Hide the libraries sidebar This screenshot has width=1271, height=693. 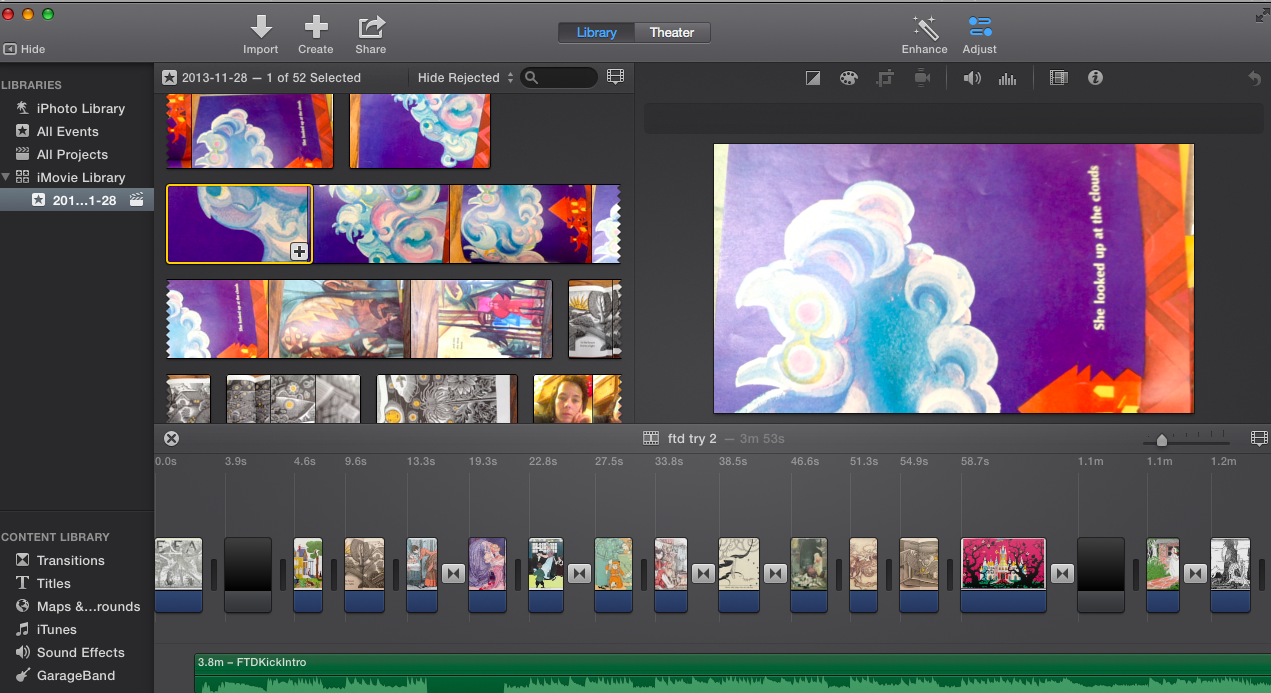25,49
